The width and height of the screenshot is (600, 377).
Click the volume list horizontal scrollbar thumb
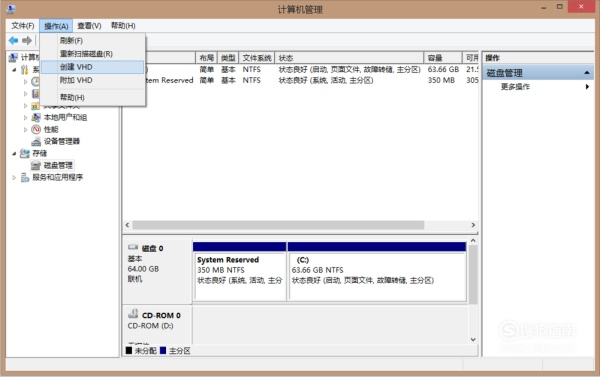[x=278, y=225]
